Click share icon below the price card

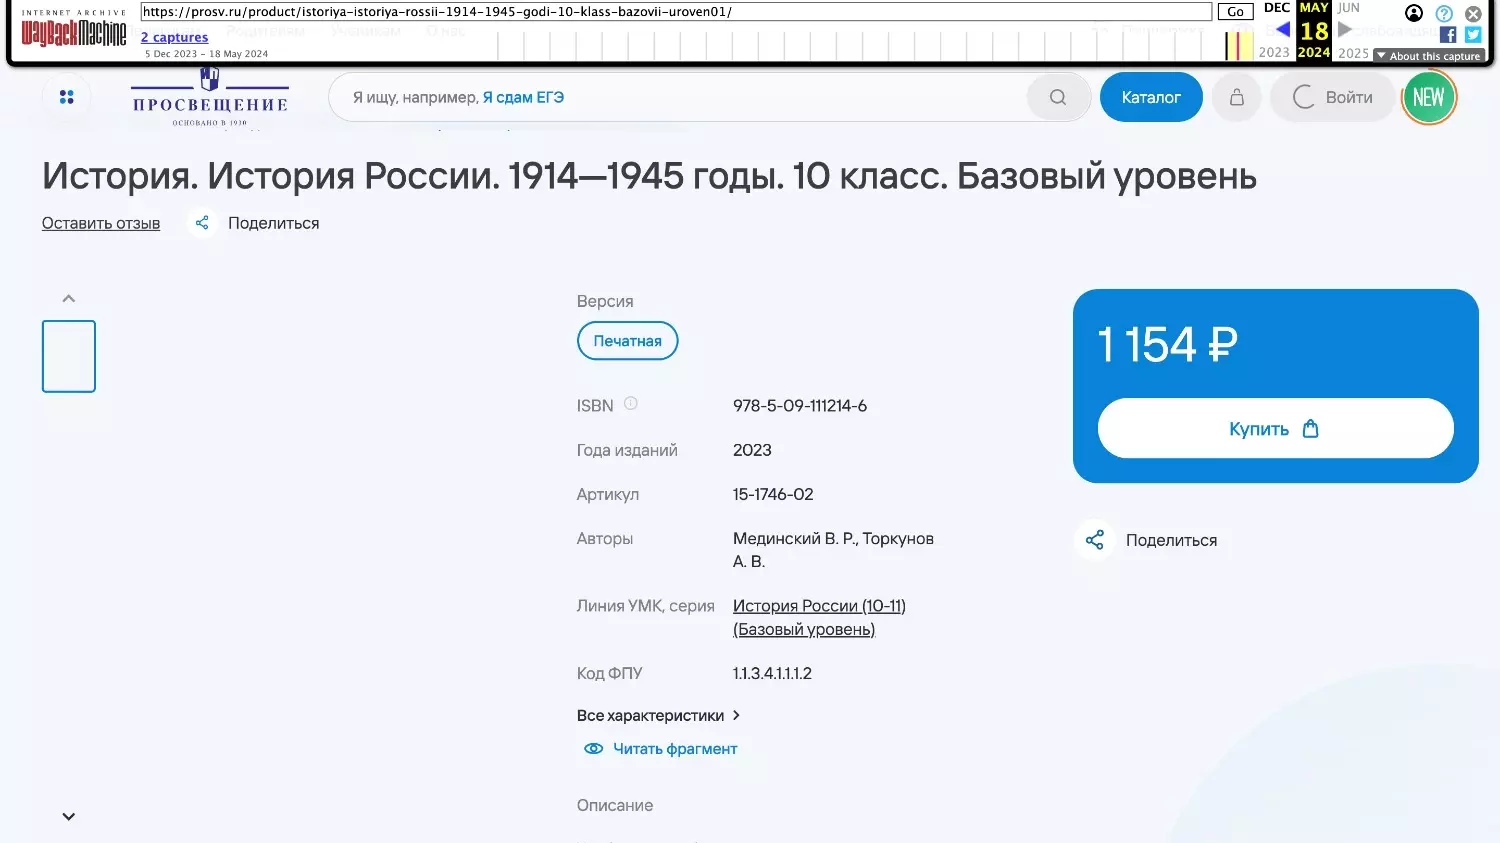tap(1095, 540)
